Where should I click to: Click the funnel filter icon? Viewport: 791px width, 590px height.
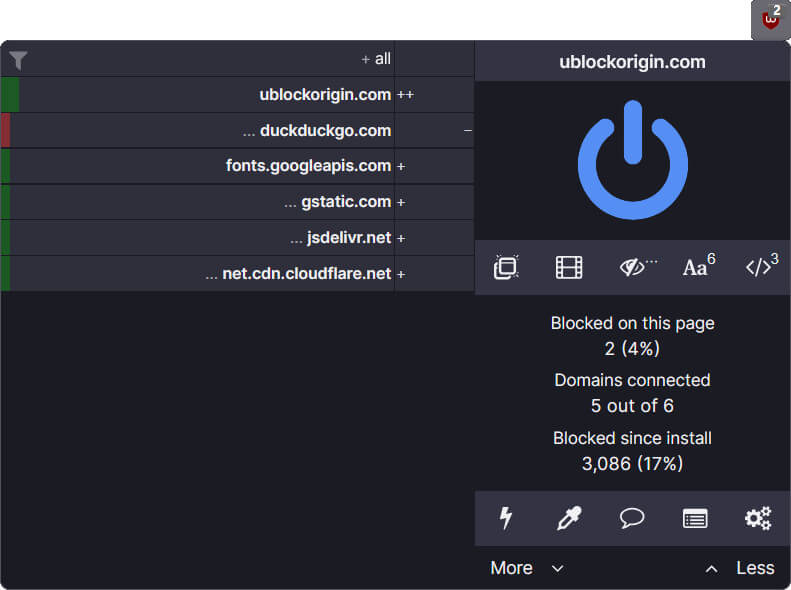18,60
